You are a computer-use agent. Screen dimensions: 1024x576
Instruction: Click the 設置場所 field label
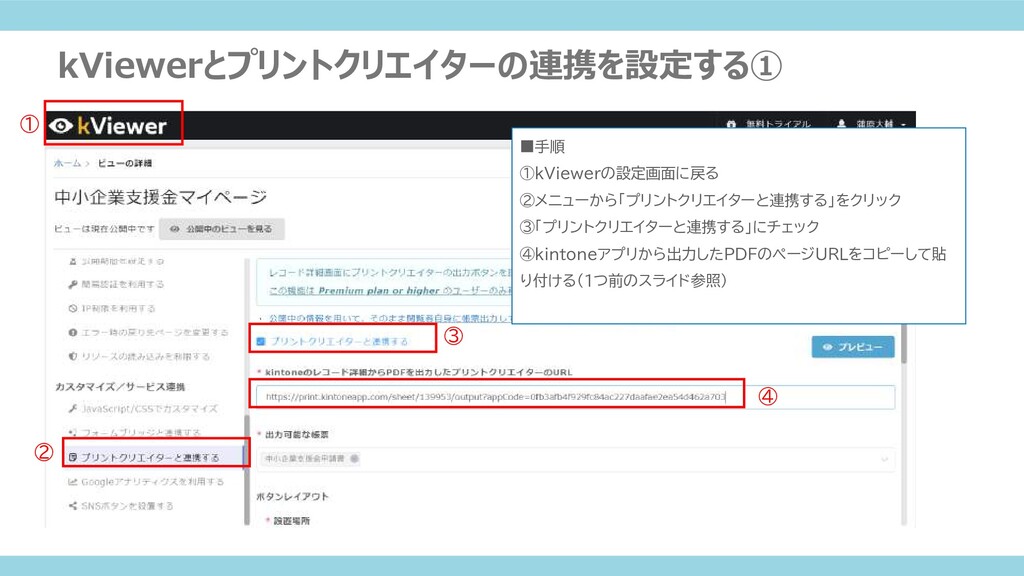point(291,520)
